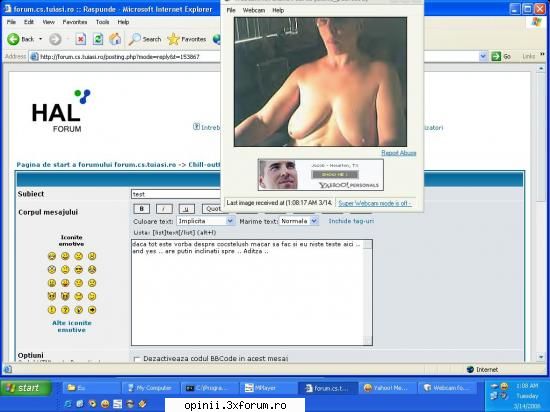Click the green Go arrow button
Viewport: 550px width, 412px height.
coord(496,56)
